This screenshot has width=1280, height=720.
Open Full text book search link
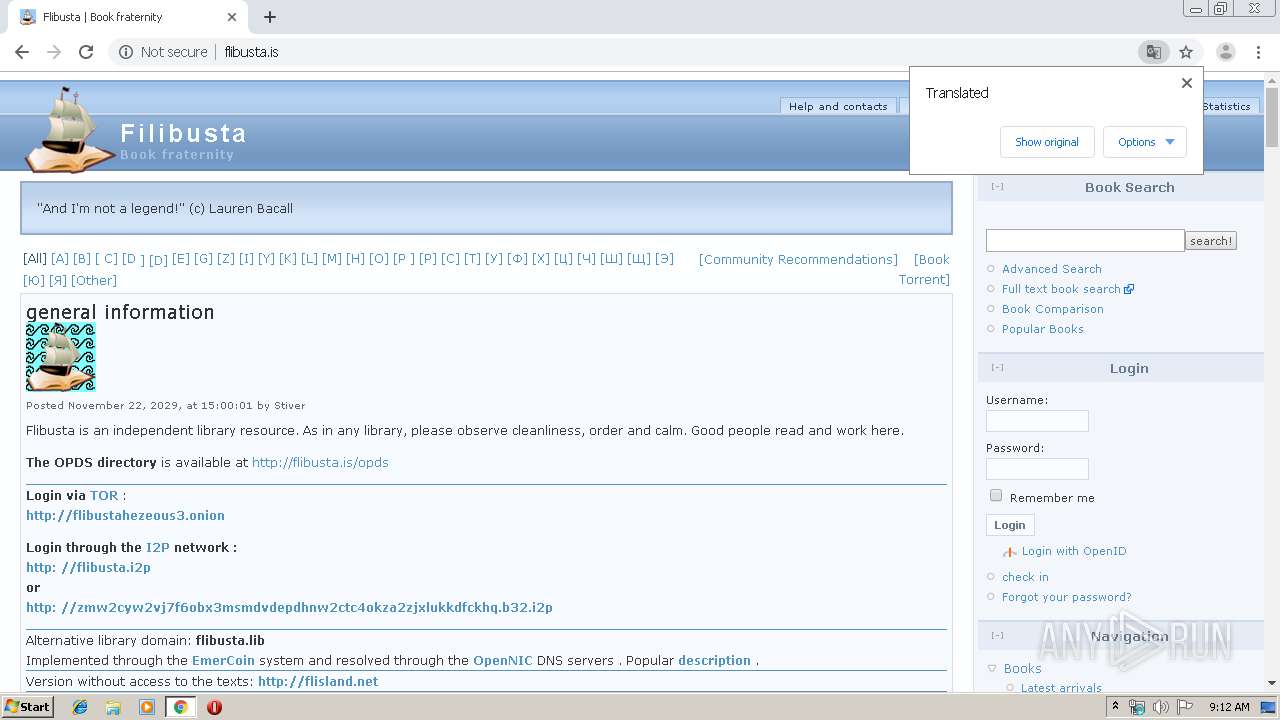tap(1061, 289)
